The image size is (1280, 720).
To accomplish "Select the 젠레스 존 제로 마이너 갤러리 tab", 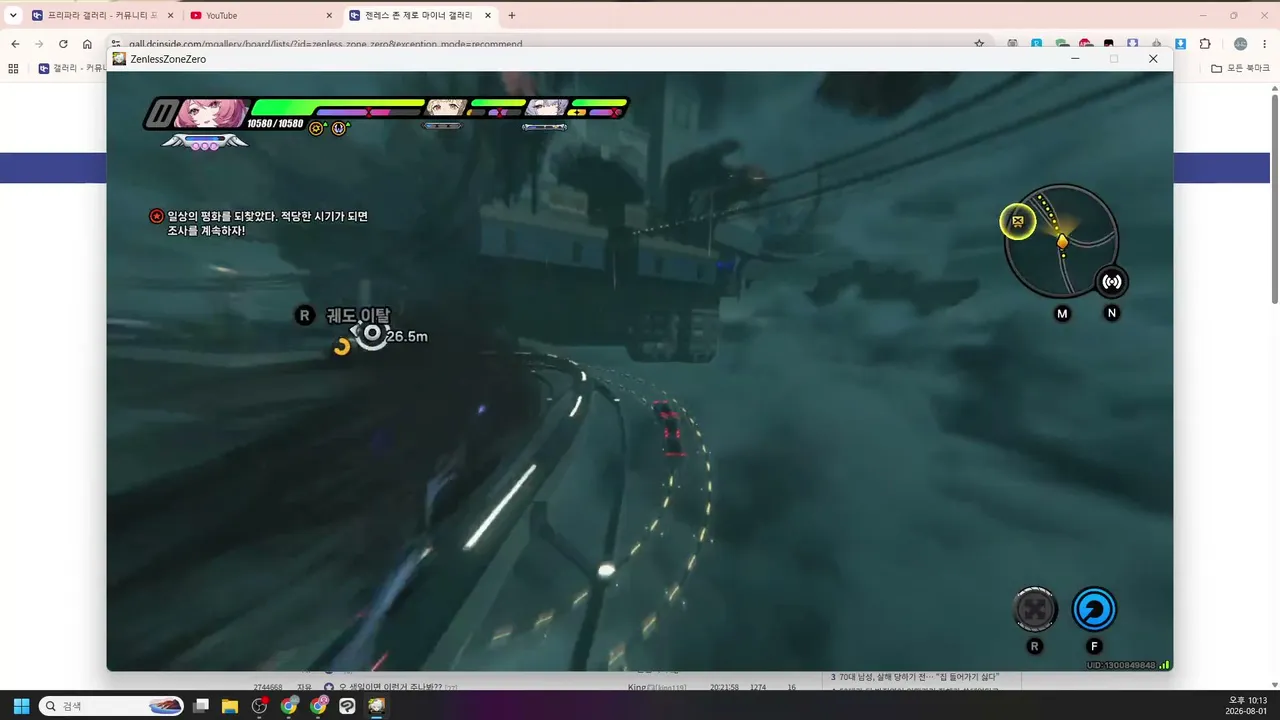I will (x=419, y=15).
